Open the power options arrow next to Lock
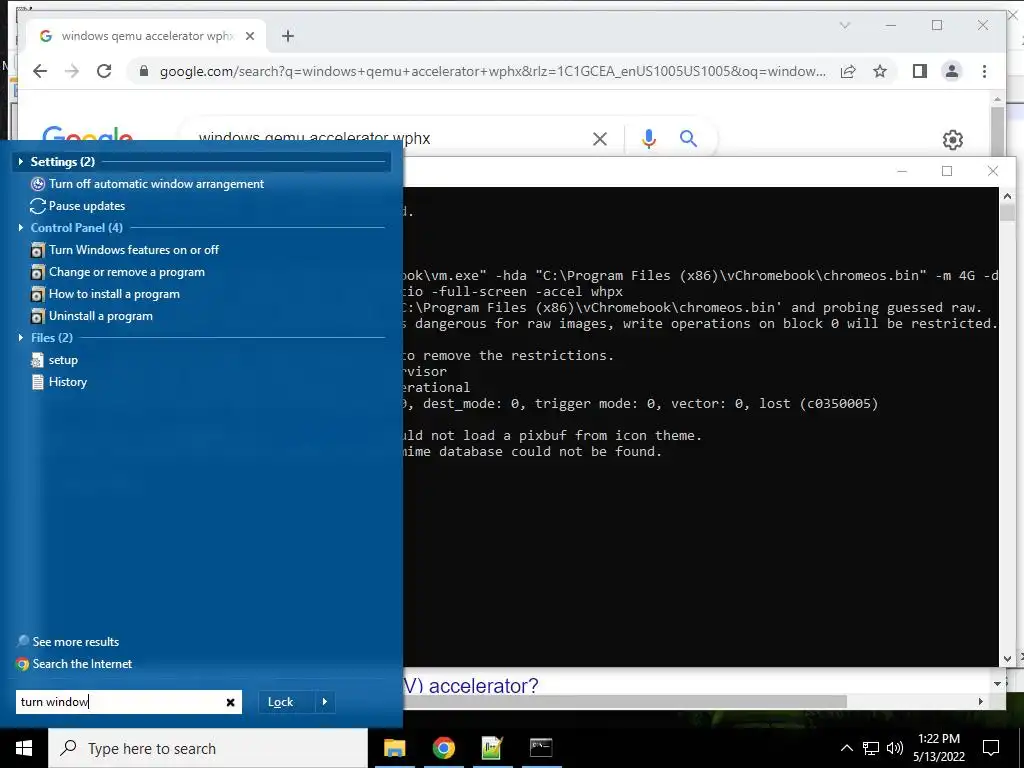This screenshot has height=768, width=1024. coord(325,702)
